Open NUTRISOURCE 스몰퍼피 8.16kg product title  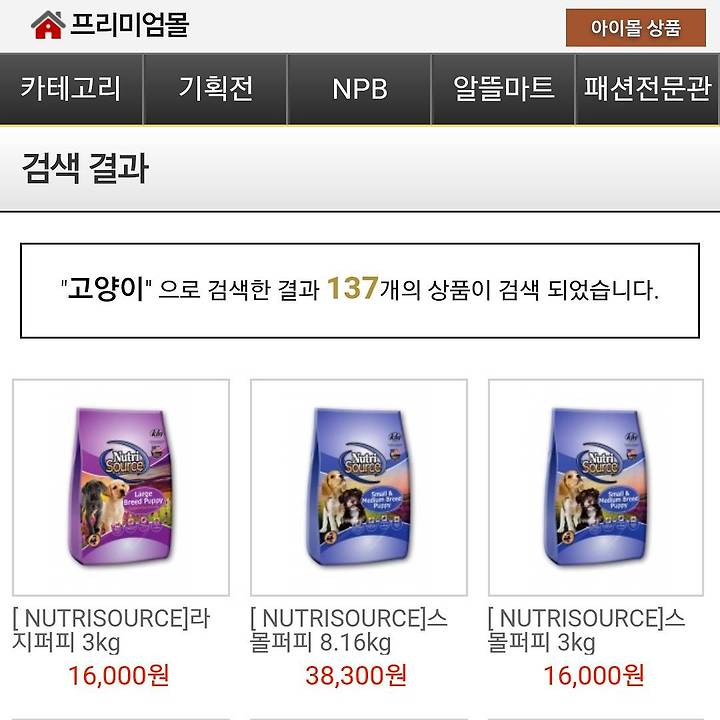pos(349,630)
